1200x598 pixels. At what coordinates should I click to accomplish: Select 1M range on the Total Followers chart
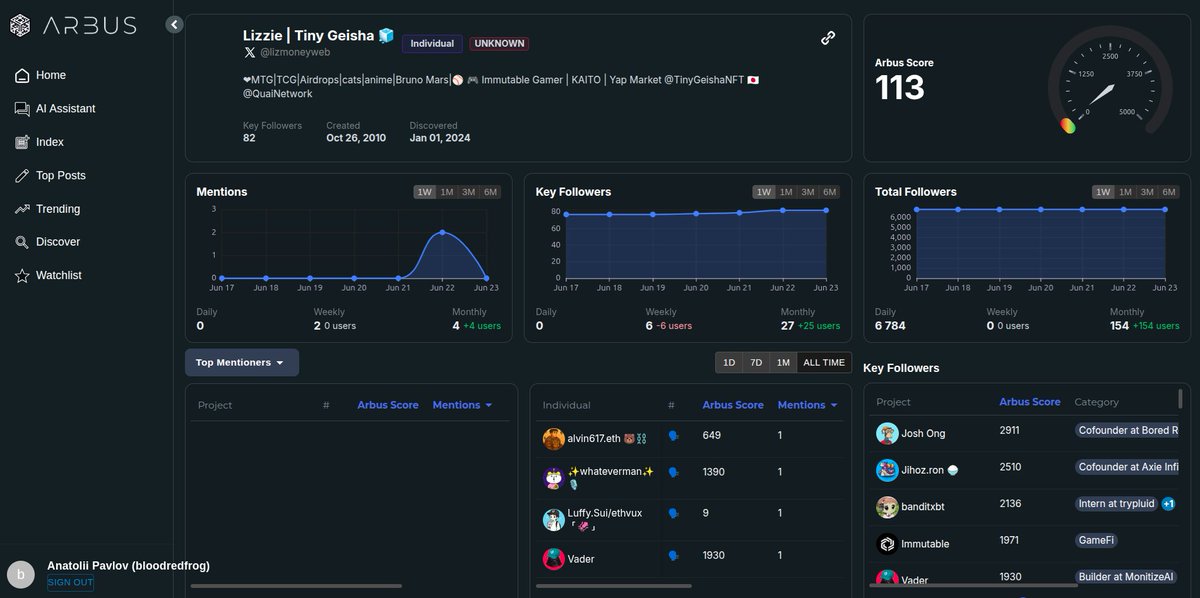tap(1125, 192)
